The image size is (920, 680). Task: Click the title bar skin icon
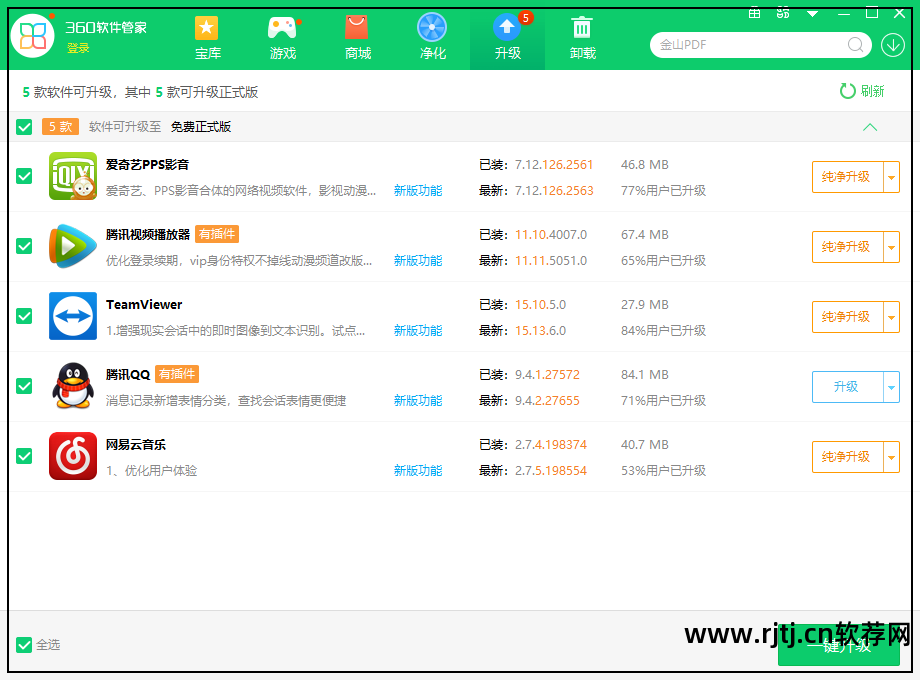point(783,12)
